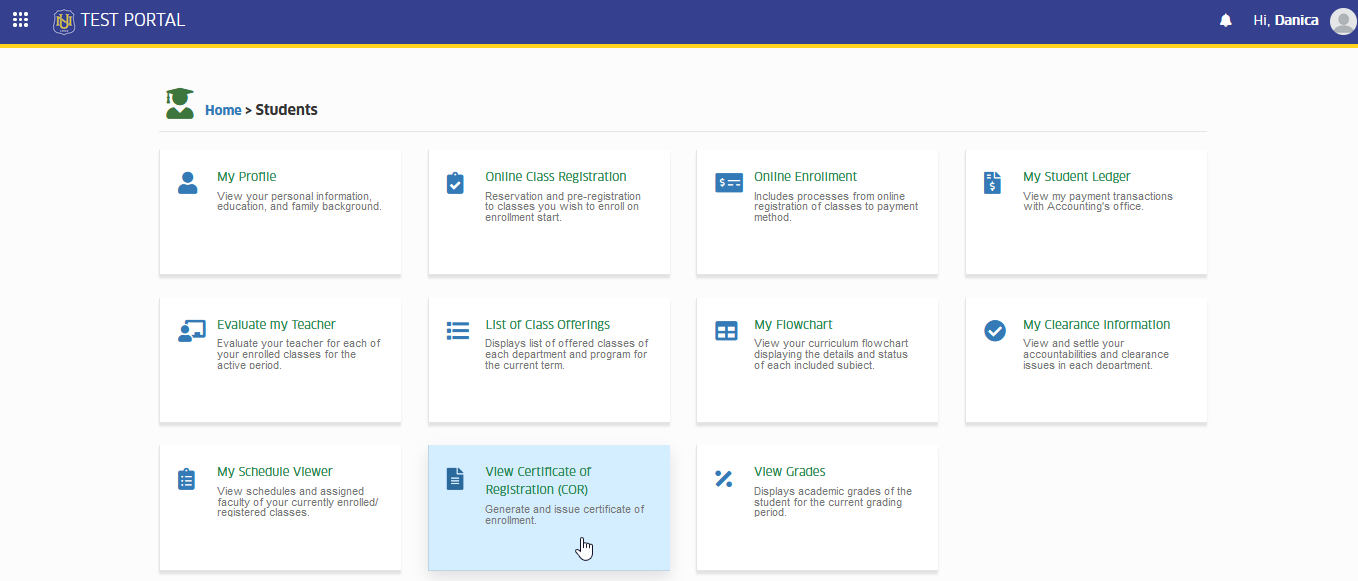Screen dimensions: 1358x581
Task: Click the List of Class Offerings list icon
Action: pyautogui.click(x=458, y=331)
